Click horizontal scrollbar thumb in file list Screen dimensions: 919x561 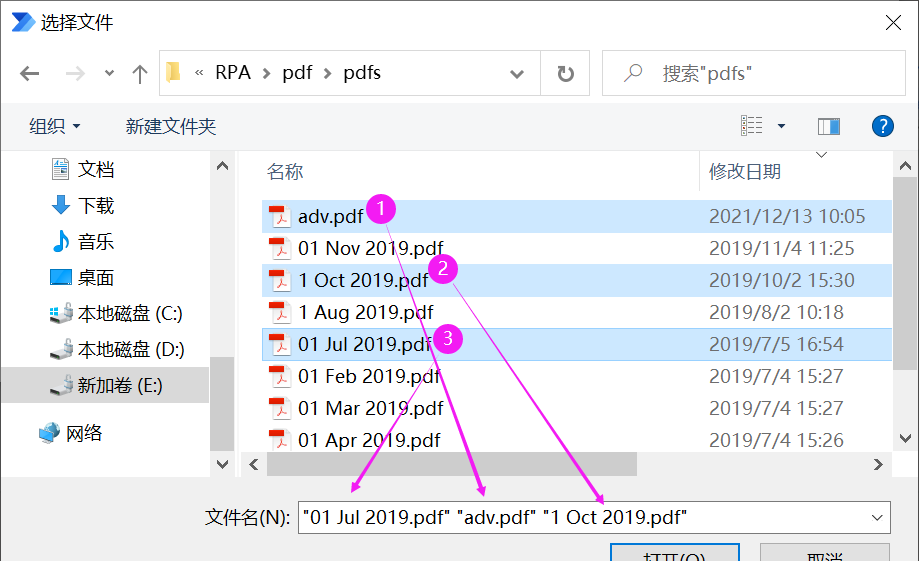tap(452, 464)
